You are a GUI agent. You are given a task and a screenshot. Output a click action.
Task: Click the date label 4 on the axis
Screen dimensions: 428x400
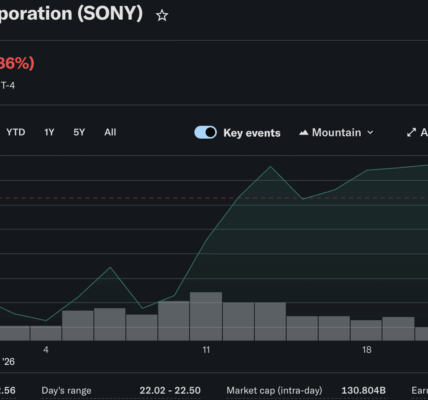point(46,350)
